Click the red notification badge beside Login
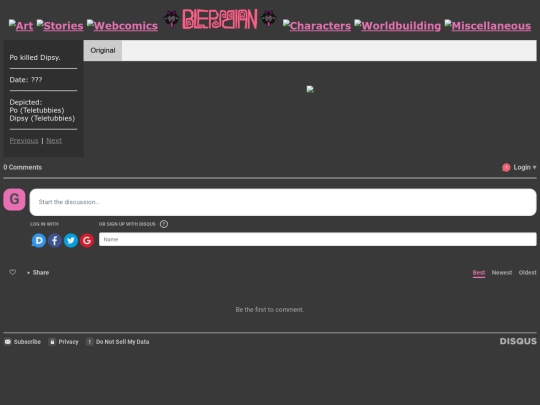The width and height of the screenshot is (540, 405). click(506, 167)
